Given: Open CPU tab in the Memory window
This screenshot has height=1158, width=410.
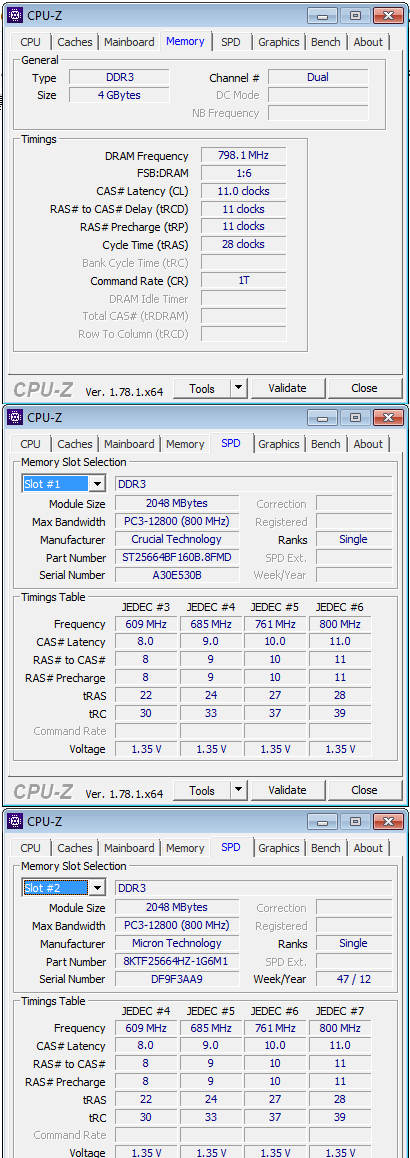Looking at the screenshot, I should pyautogui.click(x=30, y=42).
